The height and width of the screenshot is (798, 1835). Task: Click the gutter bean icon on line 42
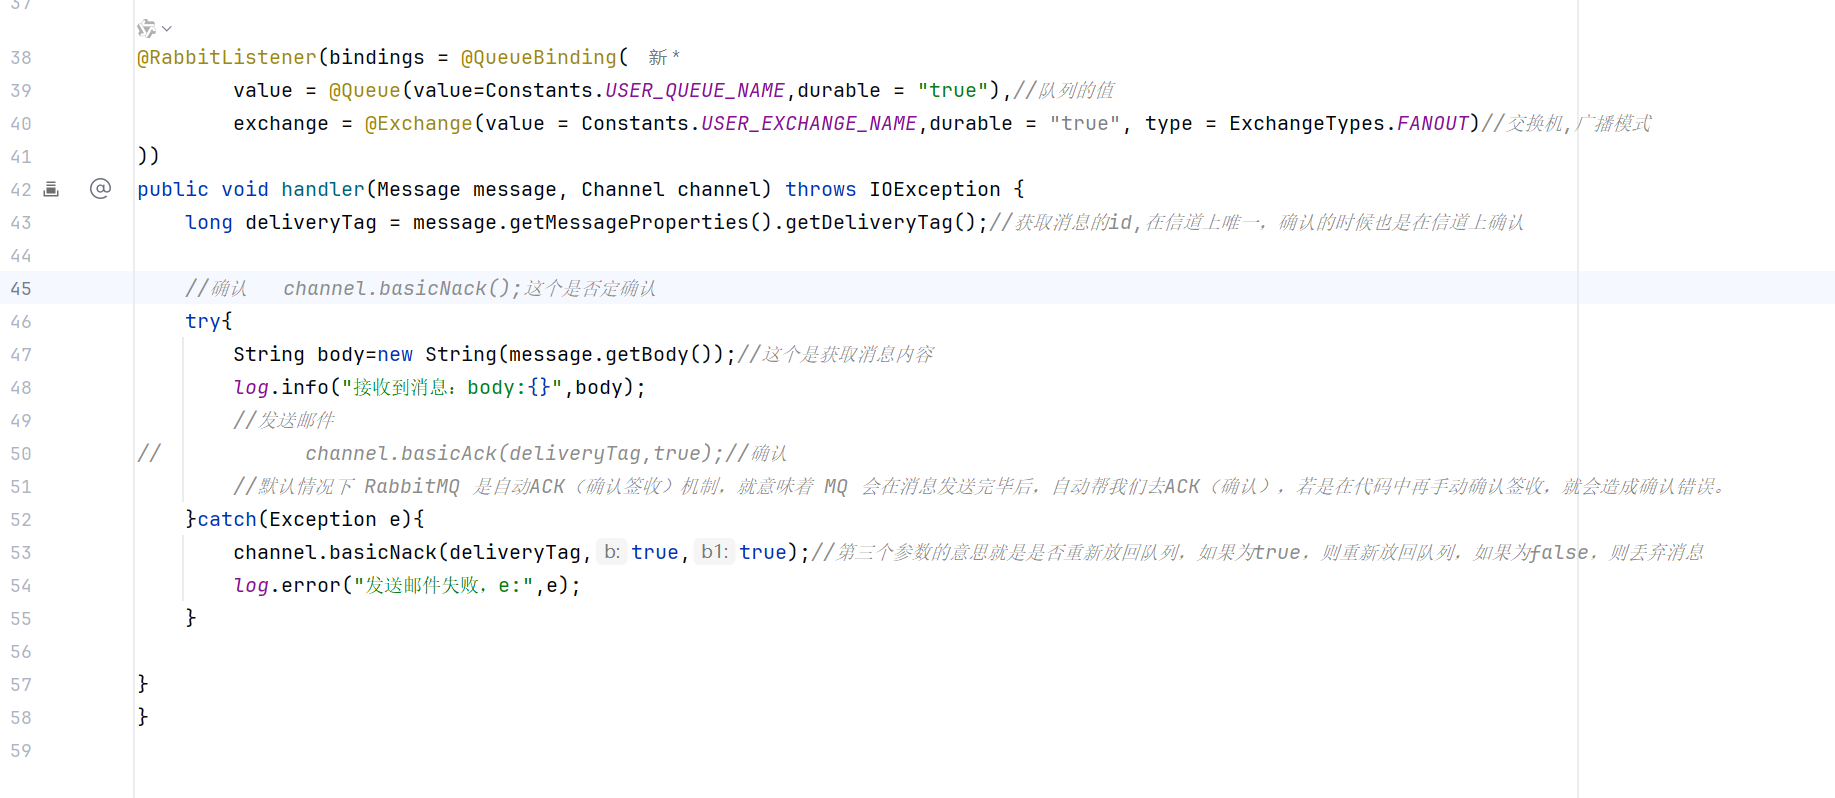pyautogui.click(x=52, y=189)
